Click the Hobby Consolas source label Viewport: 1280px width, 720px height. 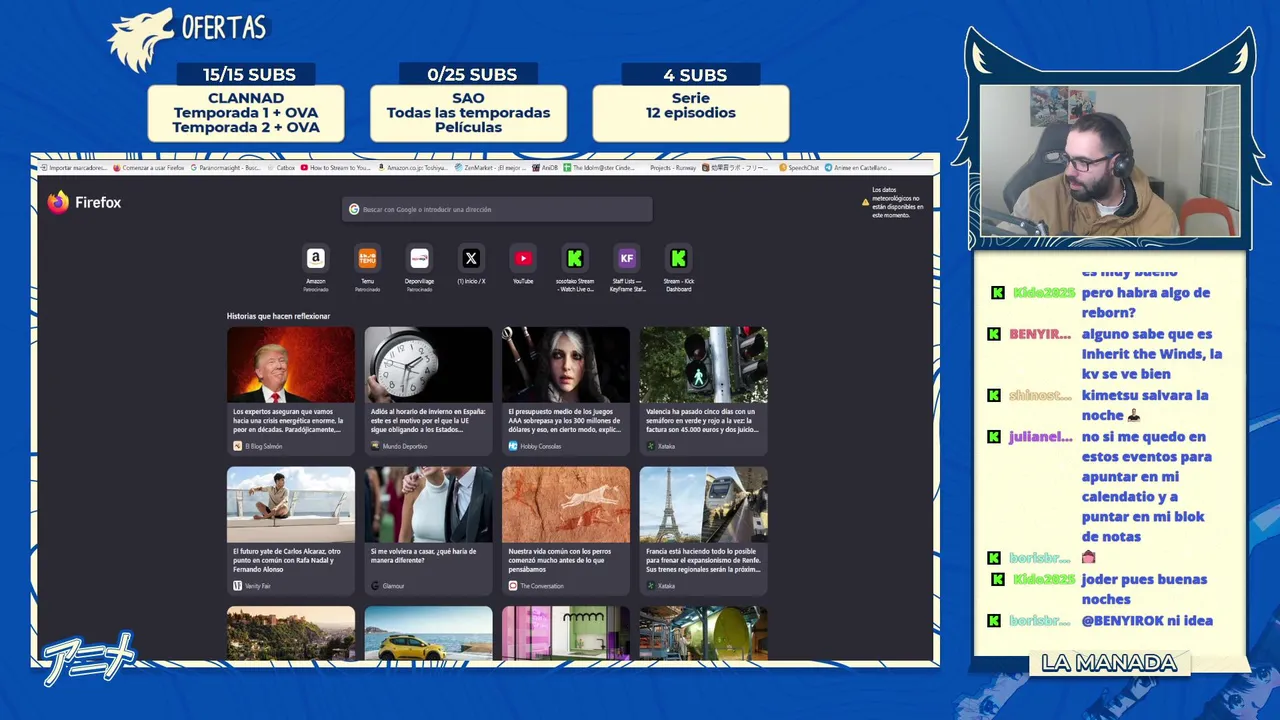pos(535,446)
